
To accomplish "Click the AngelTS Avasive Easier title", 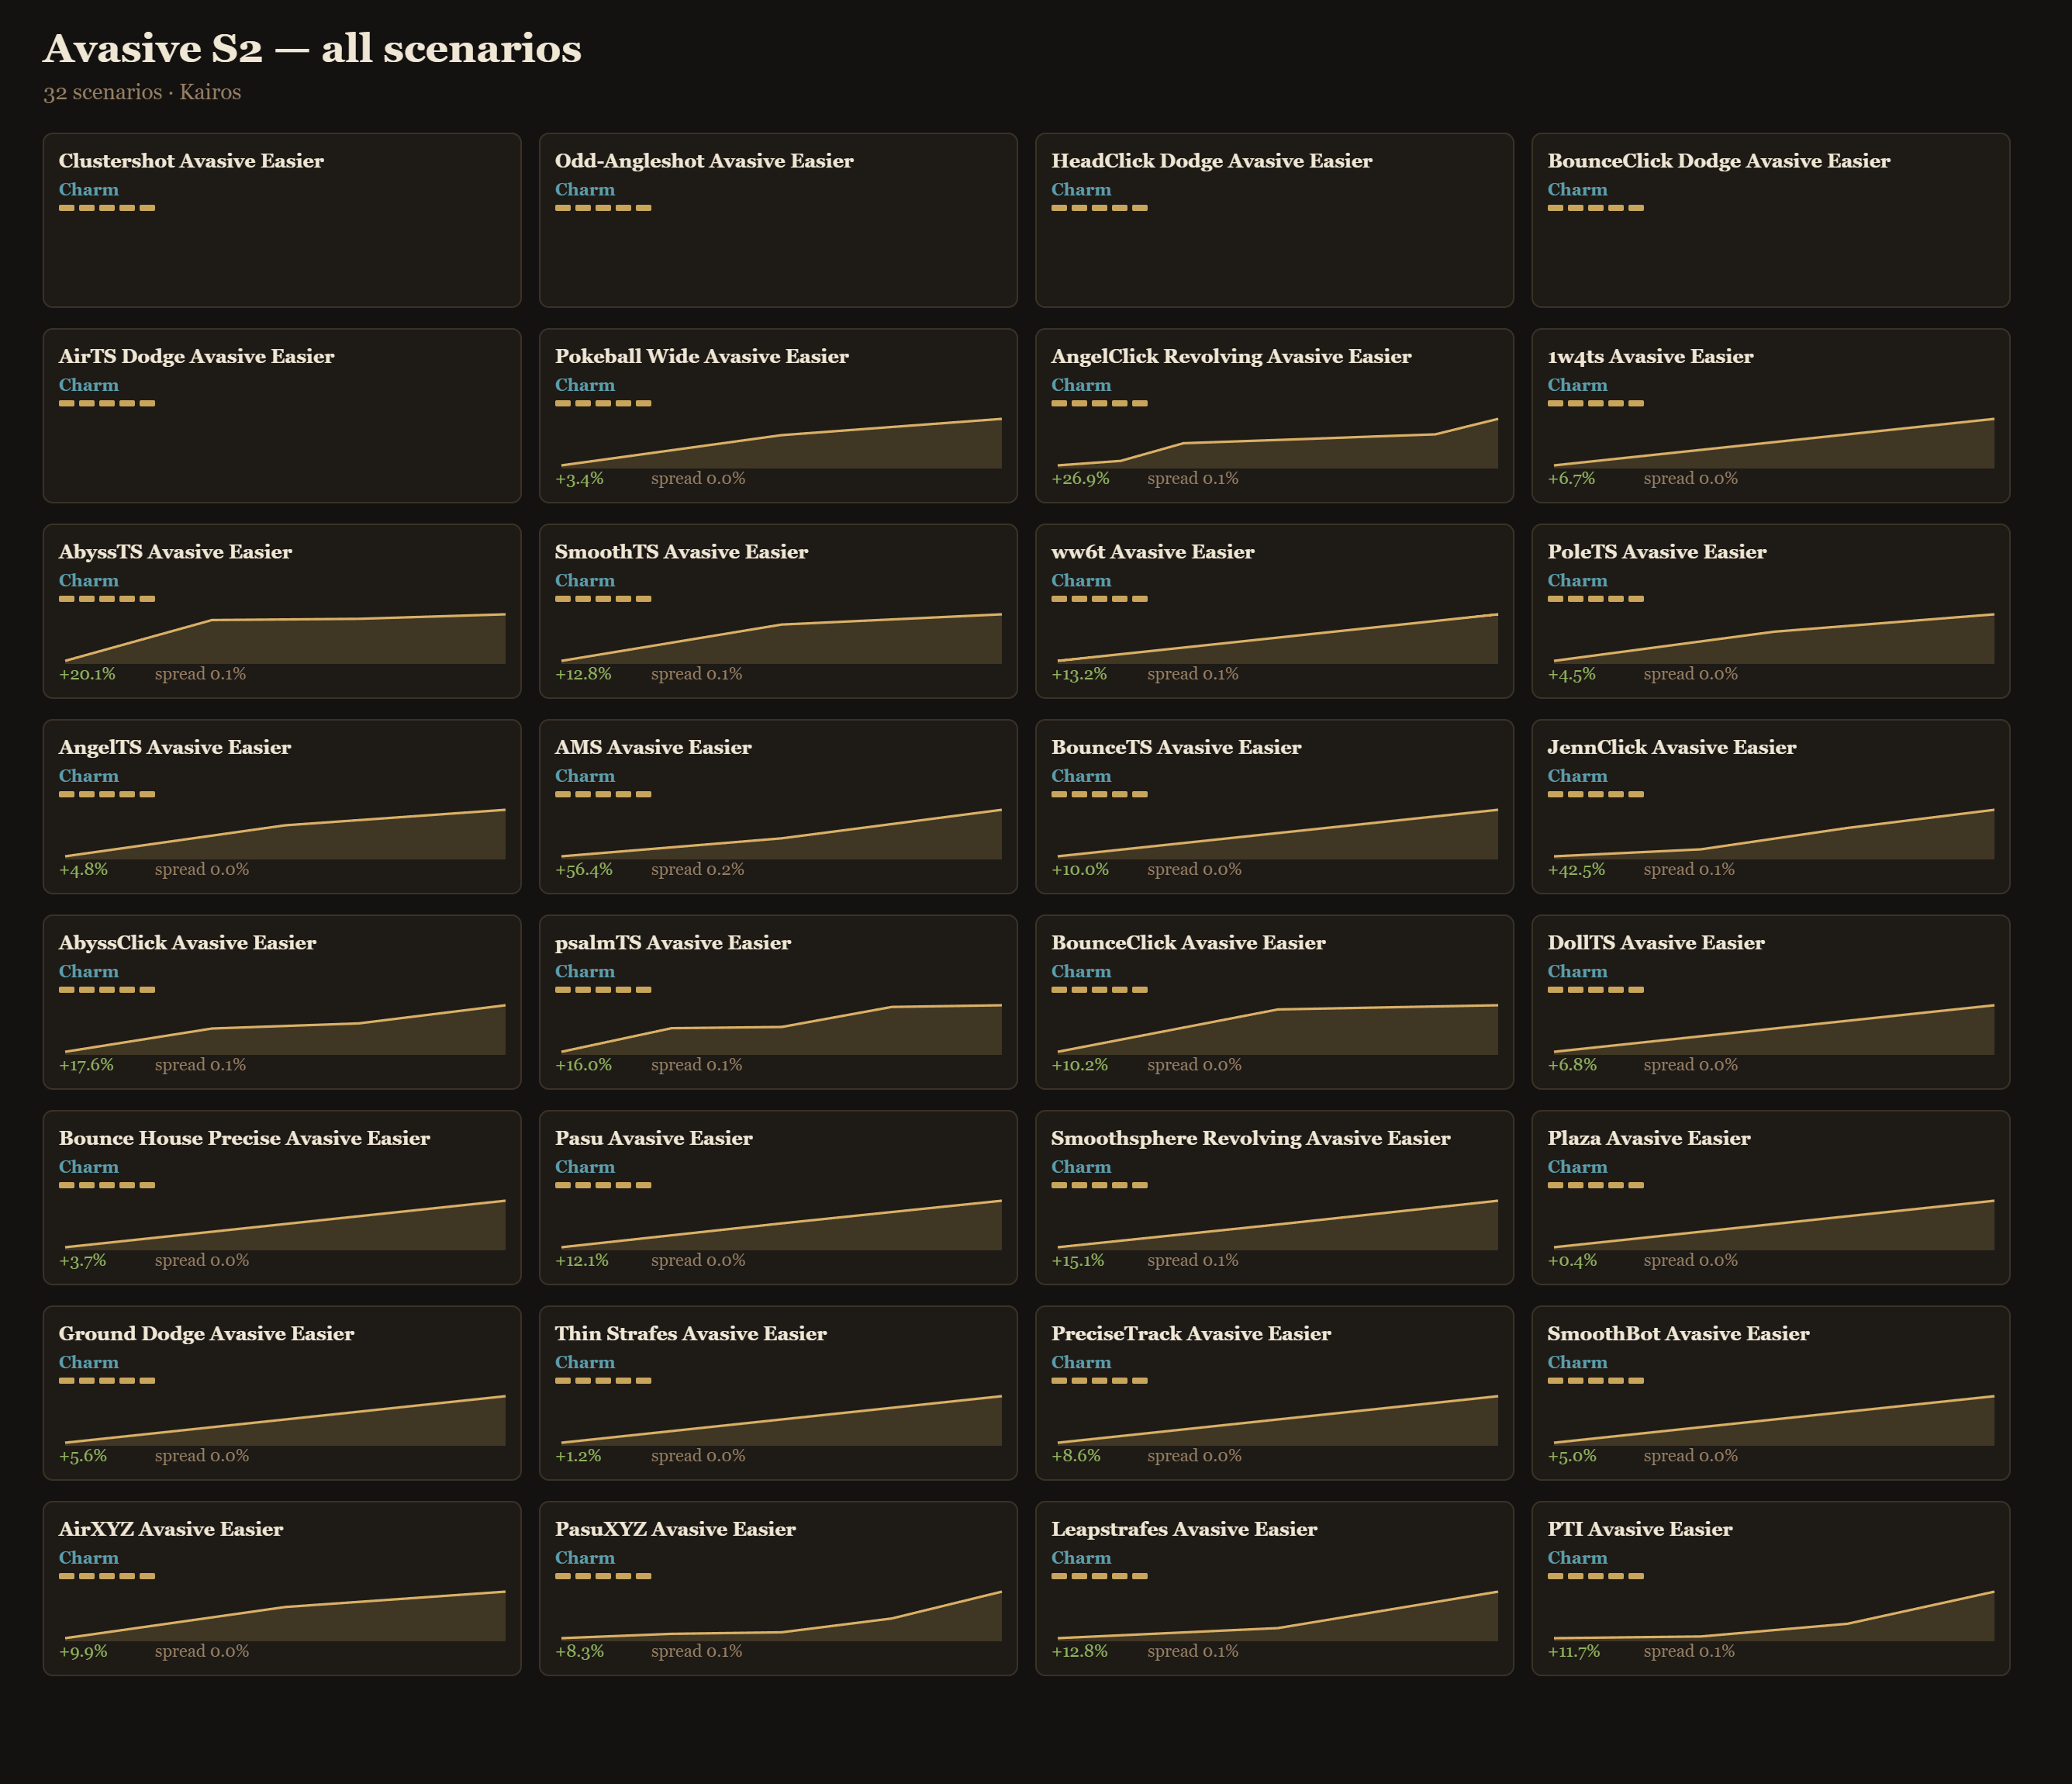I will pos(175,747).
